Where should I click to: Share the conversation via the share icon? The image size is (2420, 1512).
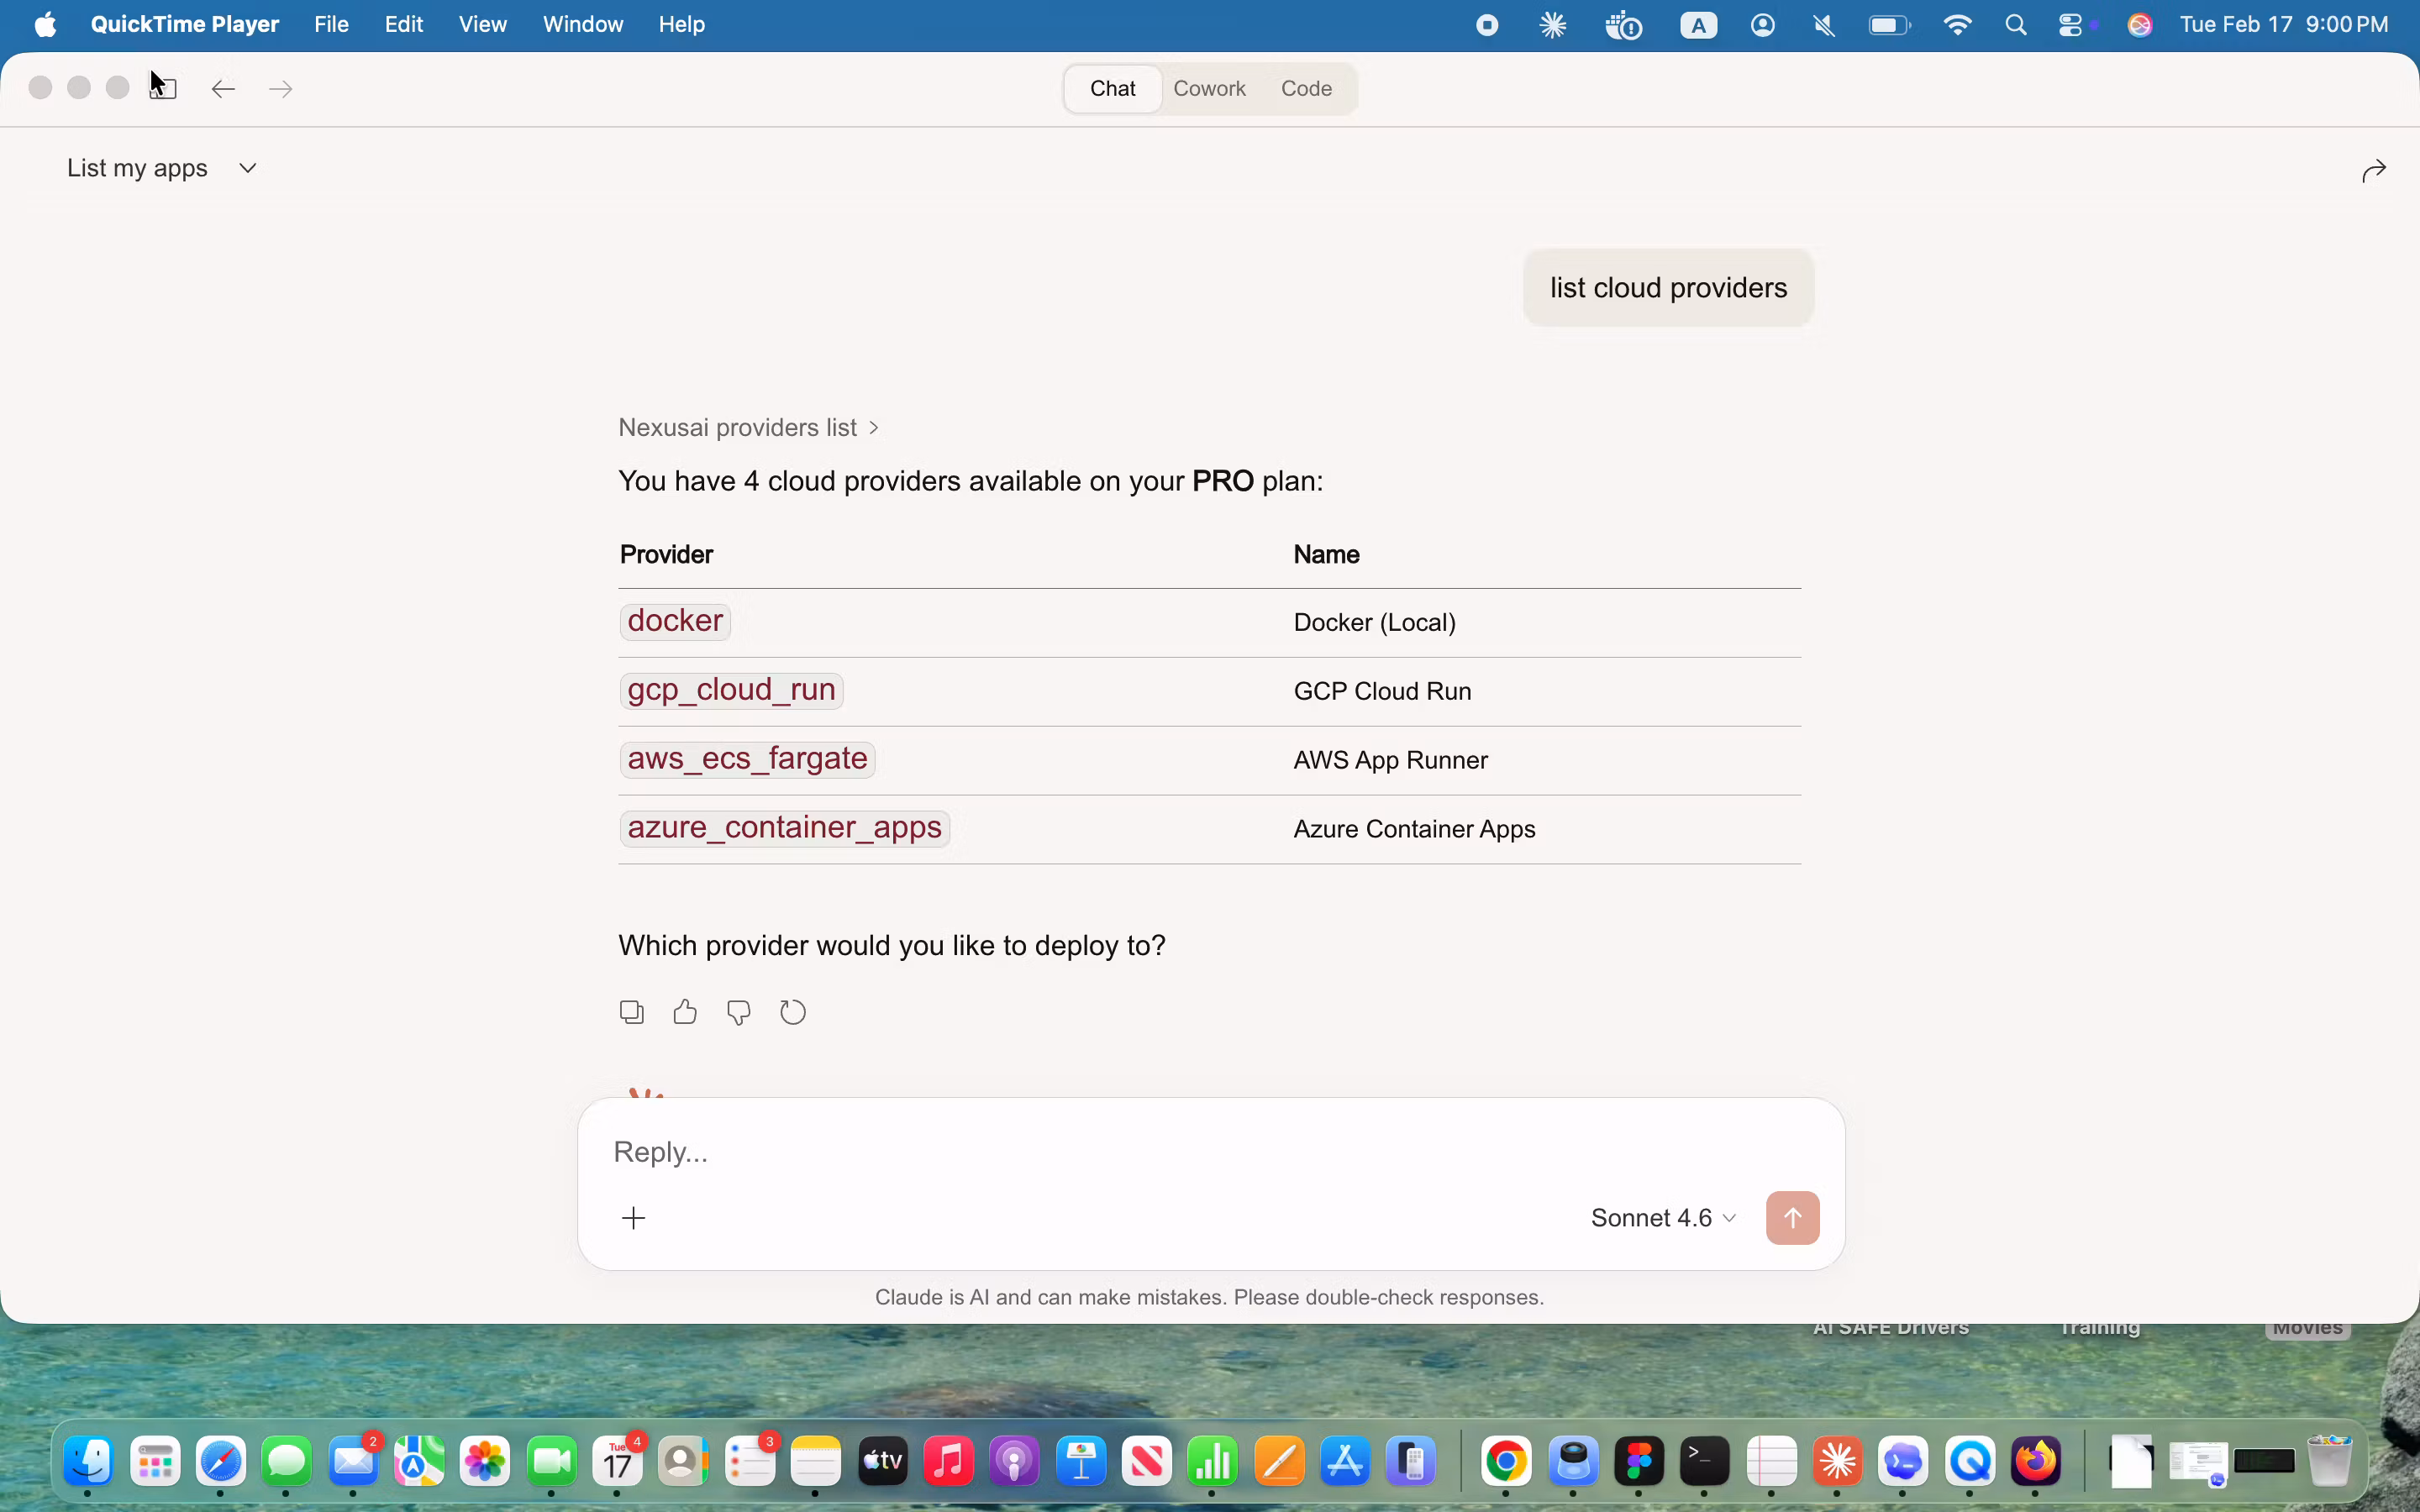(2372, 168)
